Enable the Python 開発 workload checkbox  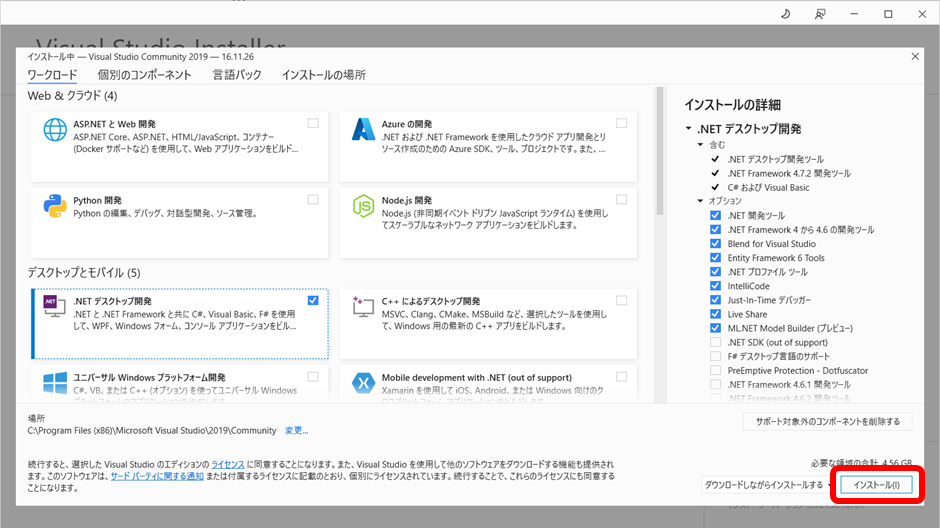(x=314, y=199)
